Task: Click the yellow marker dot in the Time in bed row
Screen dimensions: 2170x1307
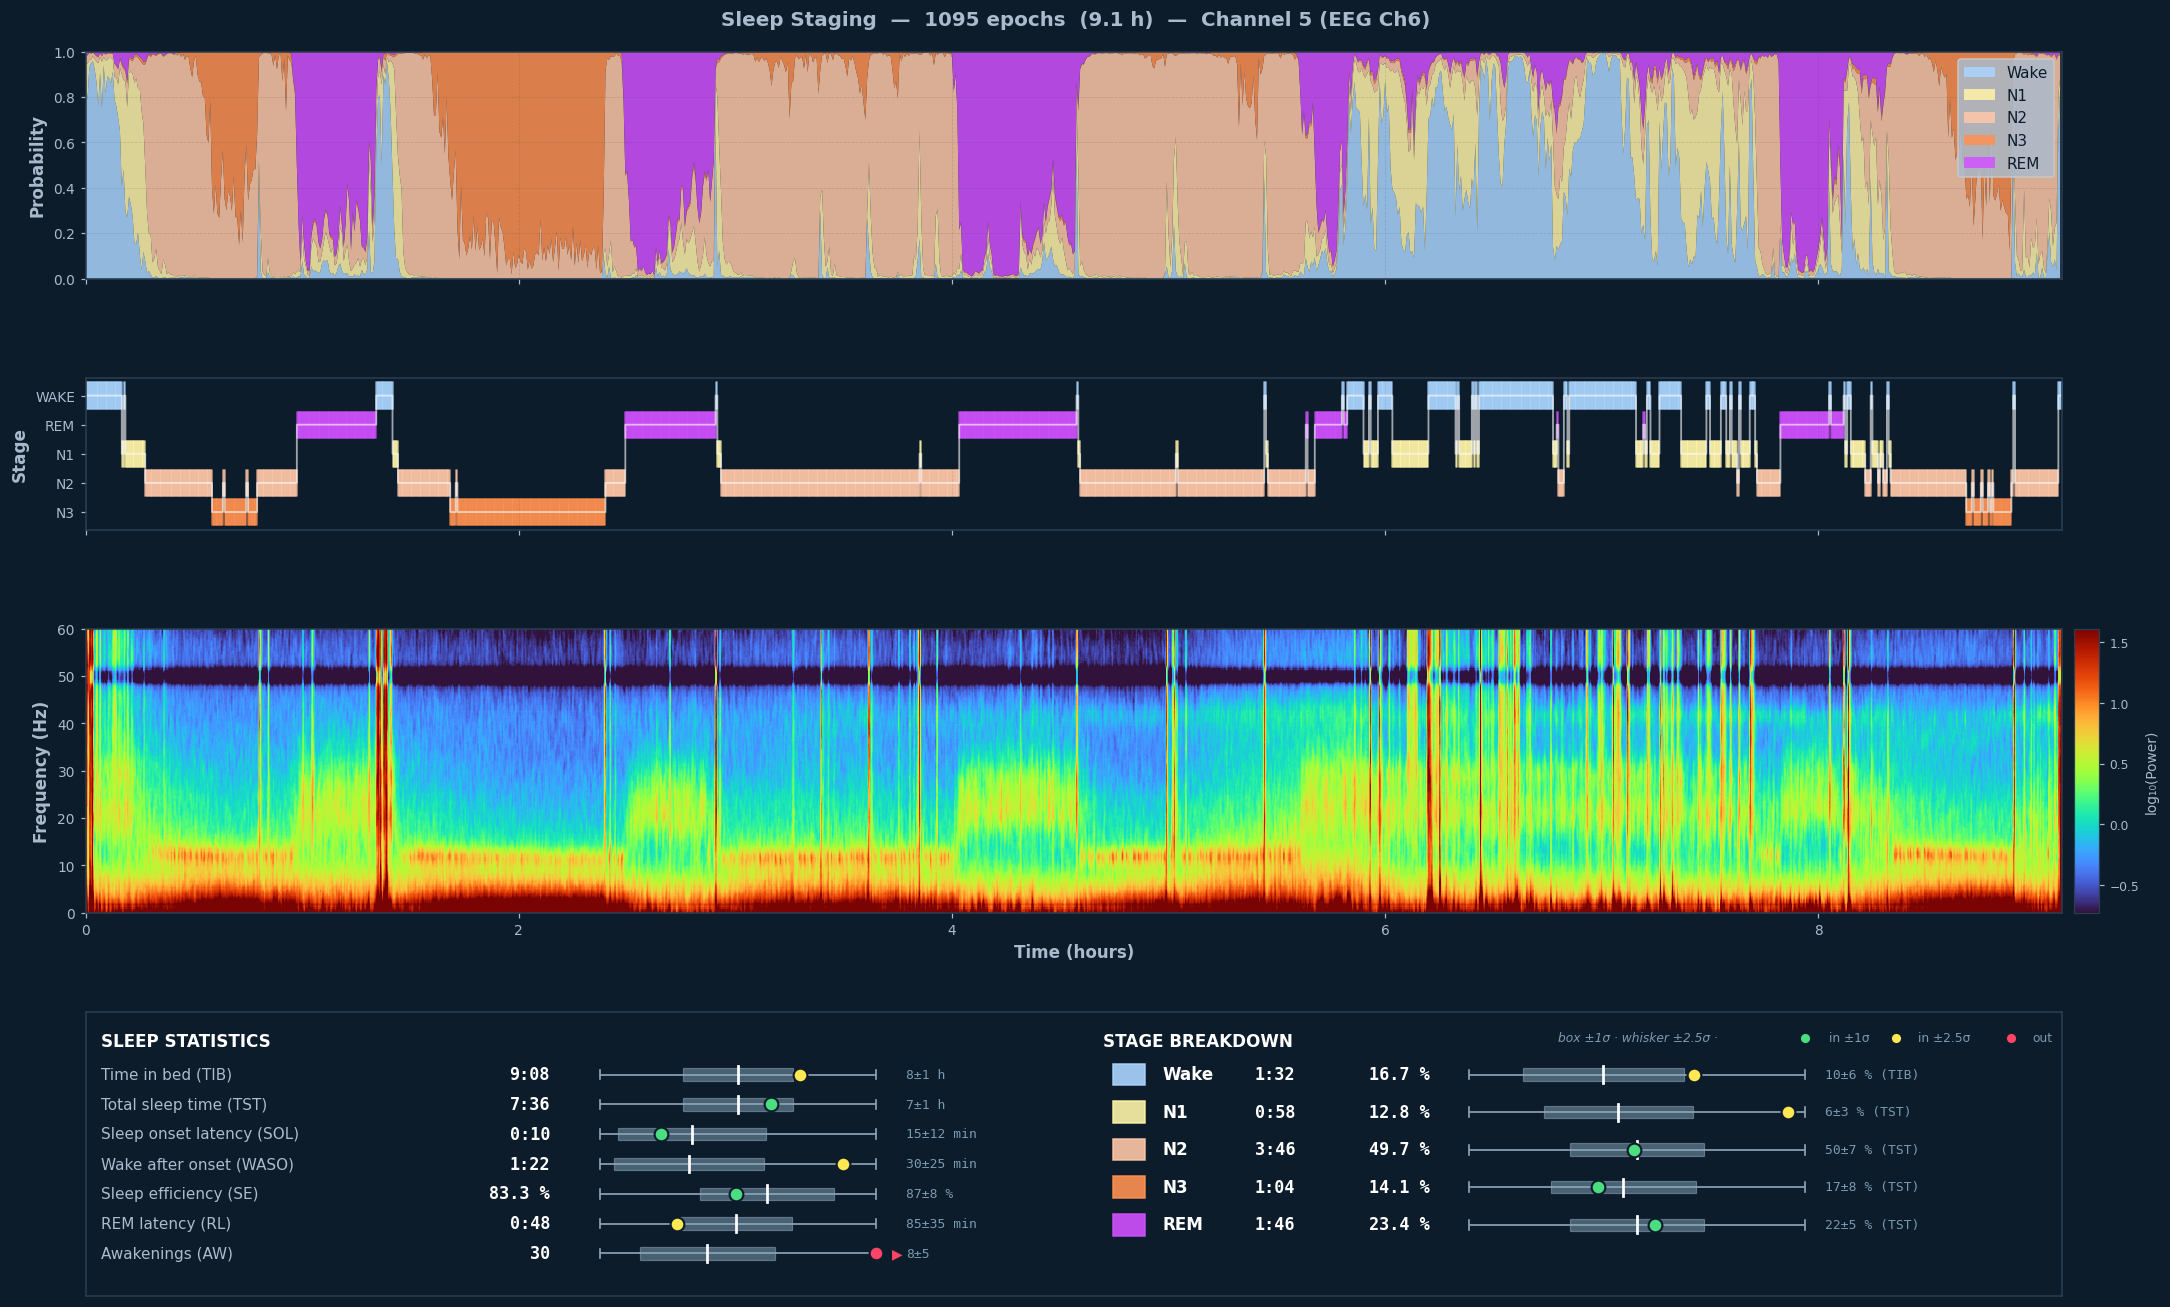Action: click(x=800, y=1075)
